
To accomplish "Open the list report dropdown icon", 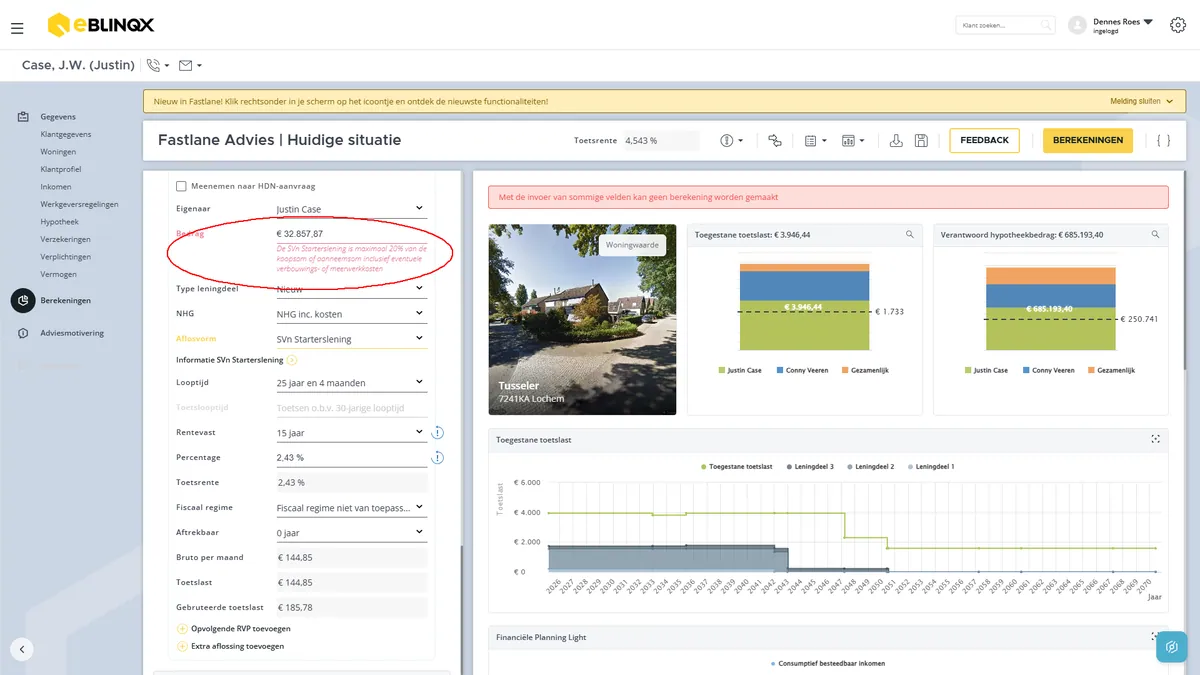I will (815, 141).
